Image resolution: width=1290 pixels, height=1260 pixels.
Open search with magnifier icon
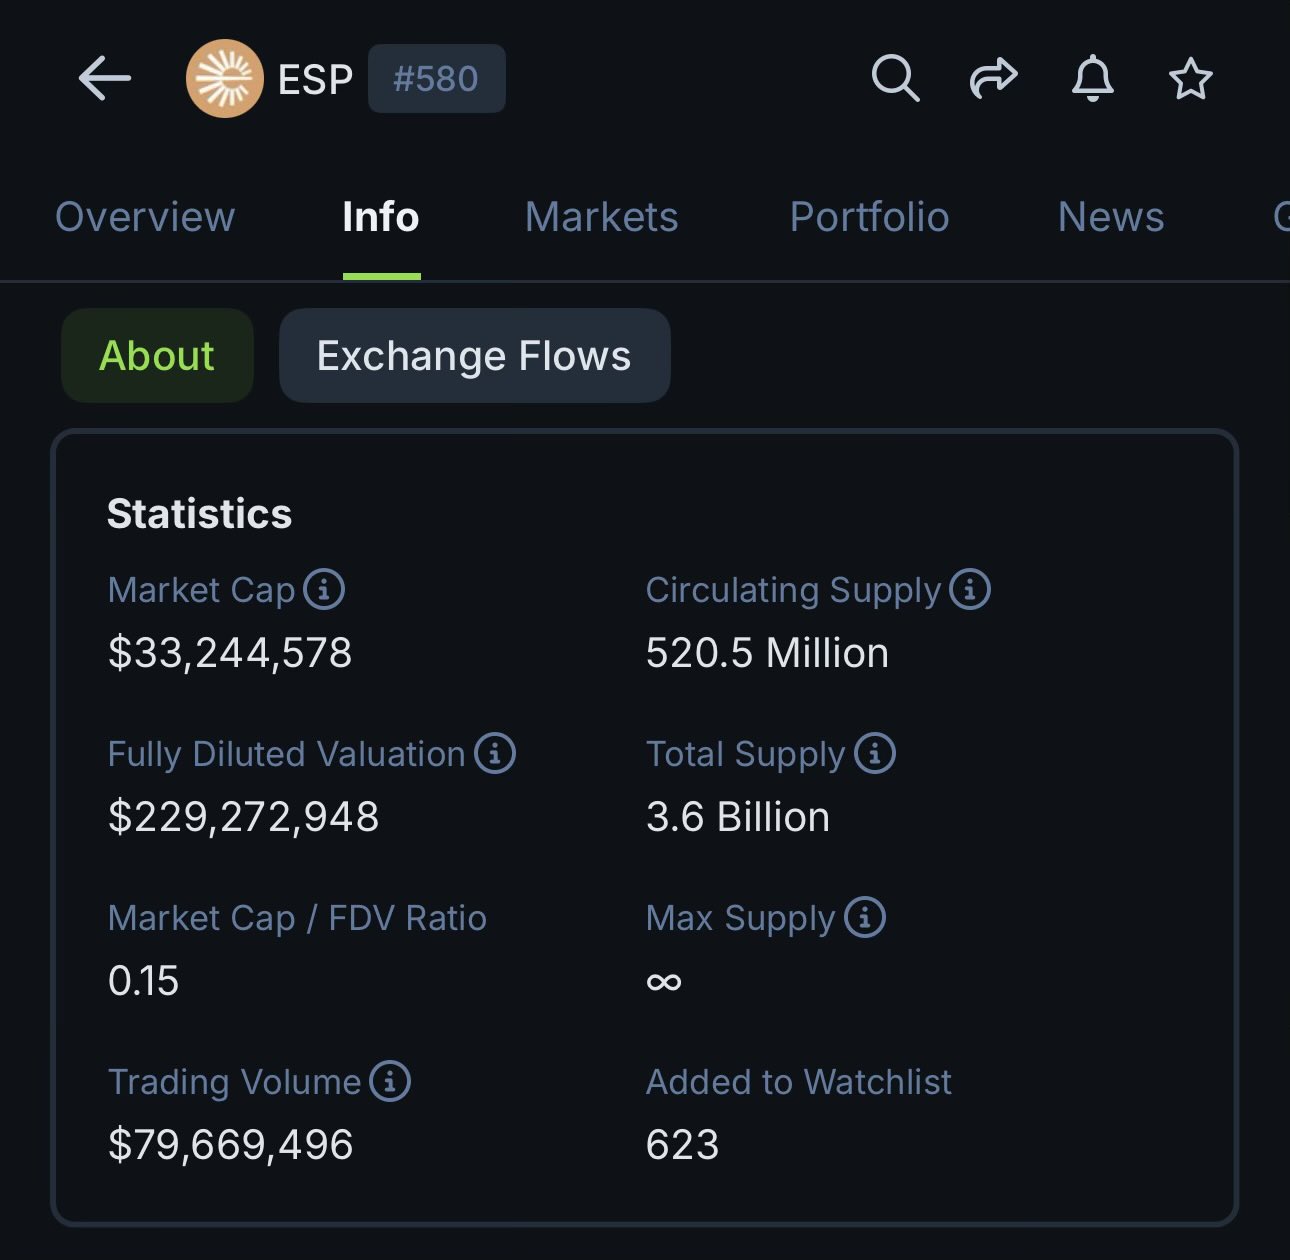(895, 78)
